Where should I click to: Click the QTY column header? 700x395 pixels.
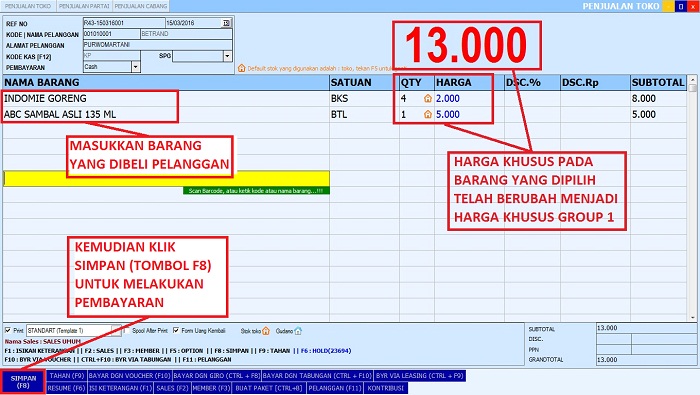click(x=417, y=83)
